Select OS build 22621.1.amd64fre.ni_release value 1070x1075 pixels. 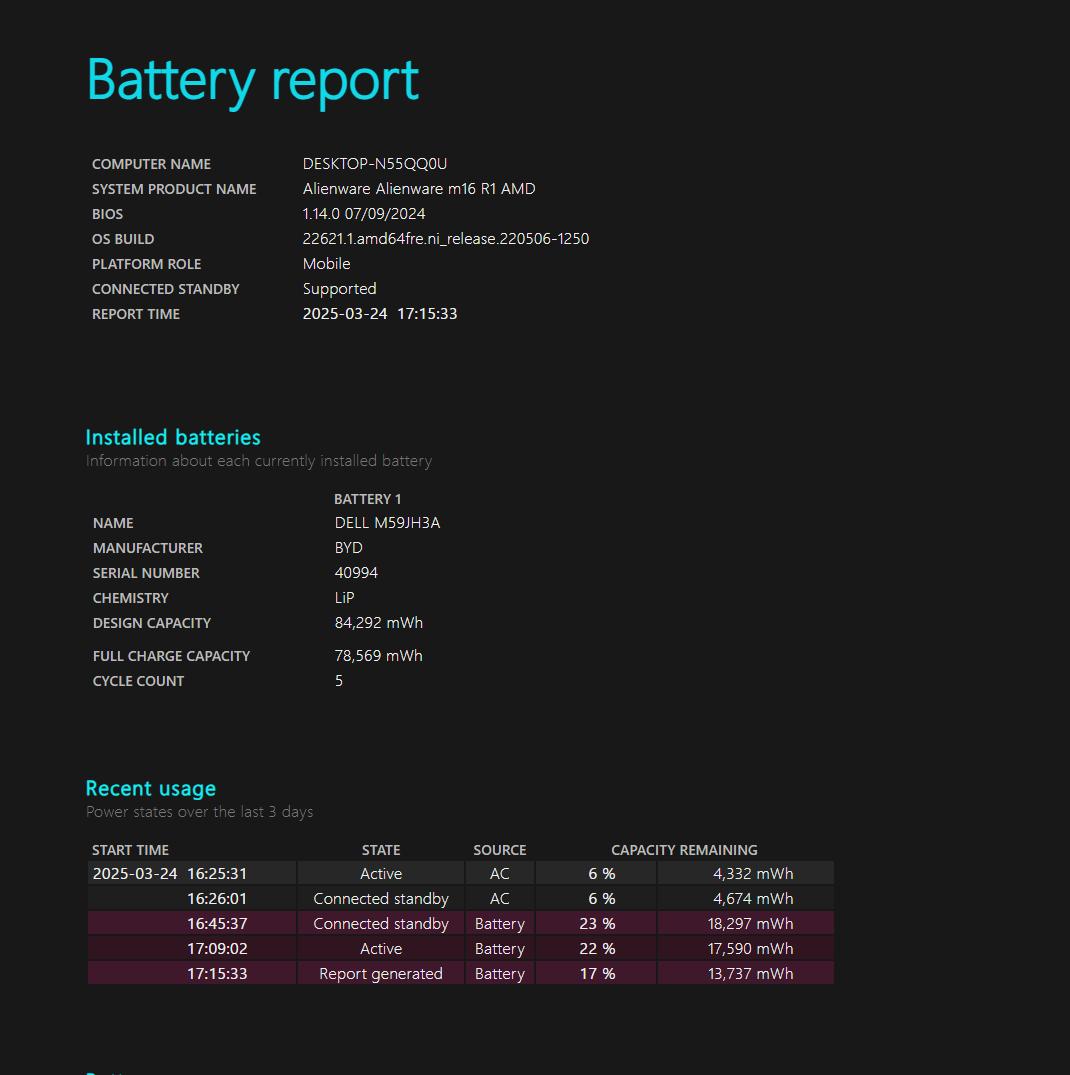[x=446, y=239]
